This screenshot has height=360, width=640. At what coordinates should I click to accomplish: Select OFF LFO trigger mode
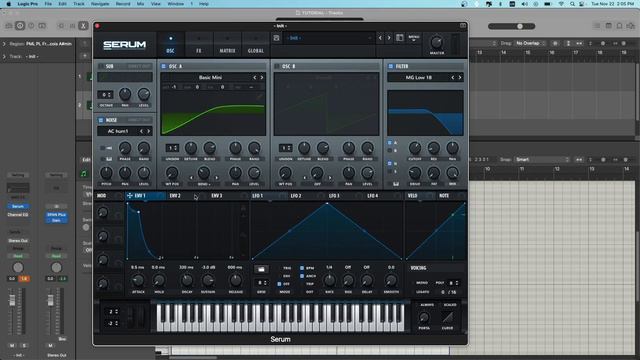[280, 284]
